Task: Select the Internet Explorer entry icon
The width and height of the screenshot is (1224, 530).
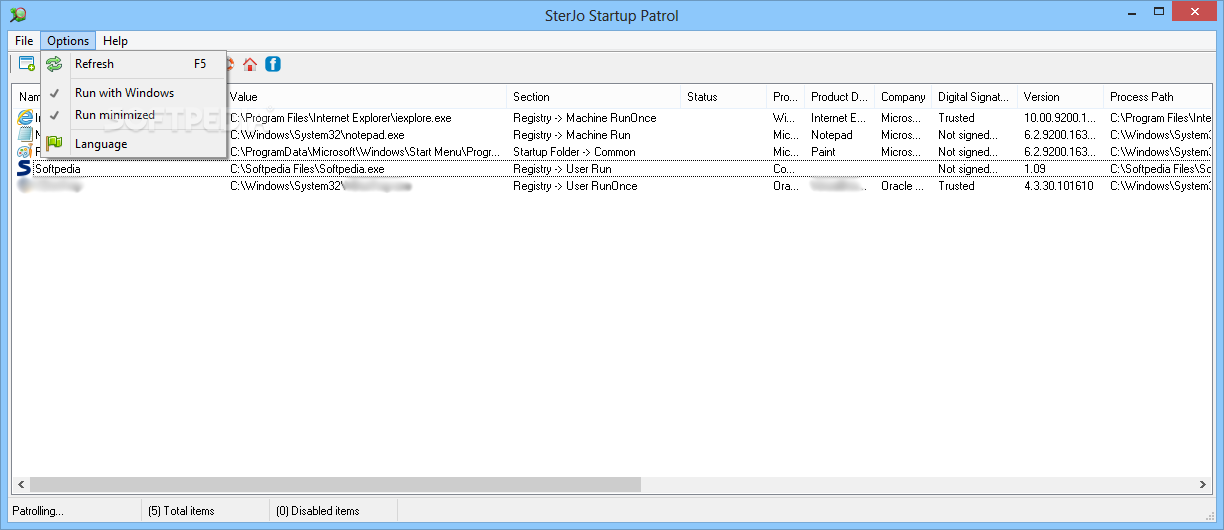Action: point(25,118)
